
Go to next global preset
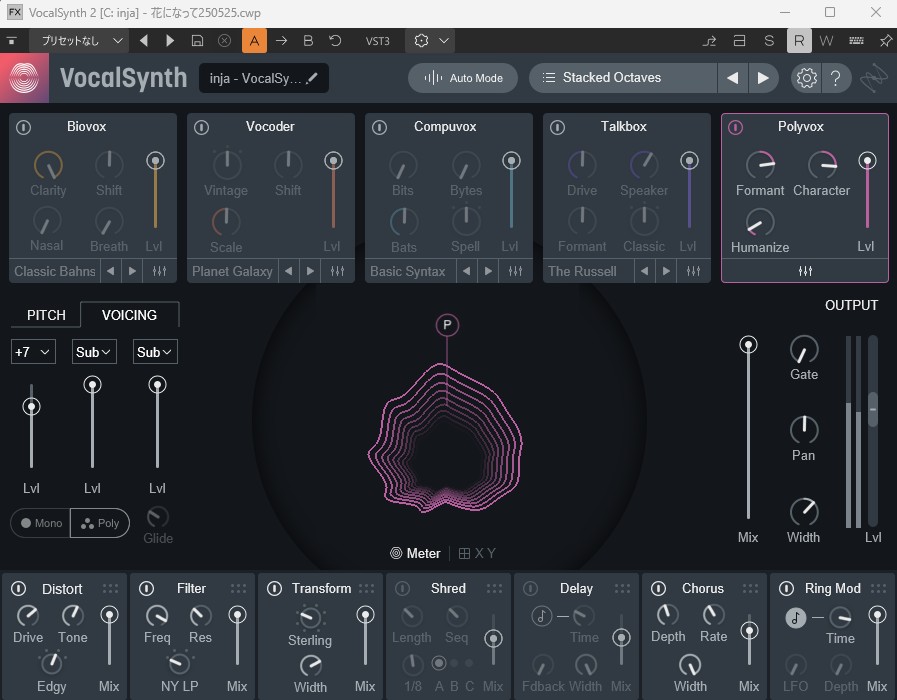[763, 78]
